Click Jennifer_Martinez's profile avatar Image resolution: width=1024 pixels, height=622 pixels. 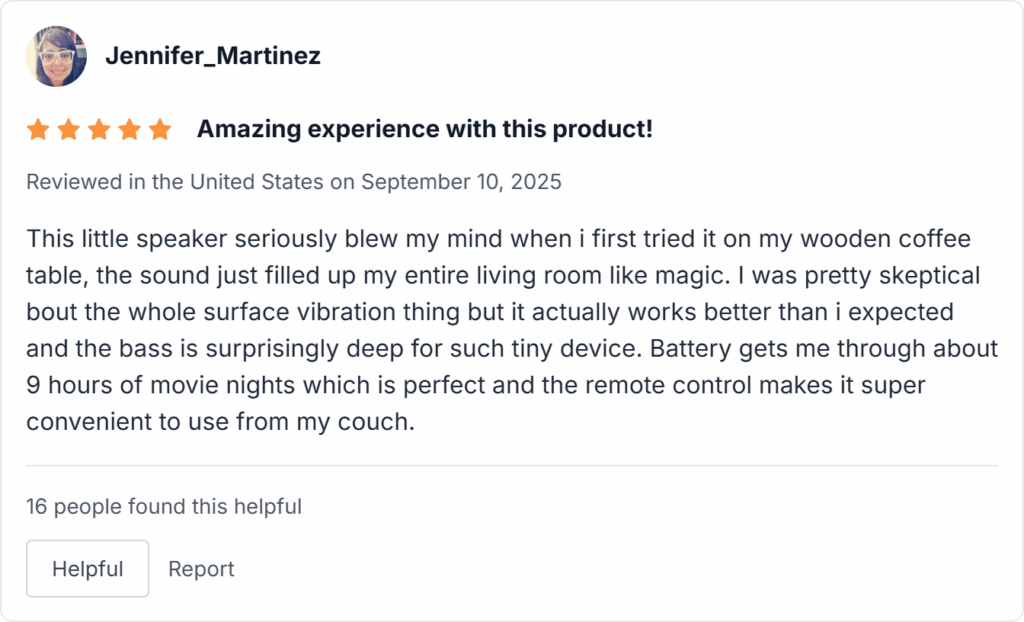pos(56,56)
